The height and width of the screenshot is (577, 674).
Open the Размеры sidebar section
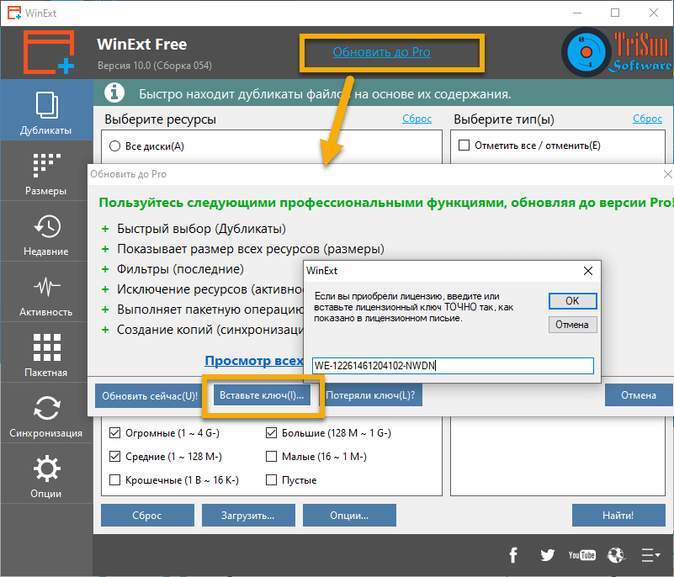click(x=46, y=173)
